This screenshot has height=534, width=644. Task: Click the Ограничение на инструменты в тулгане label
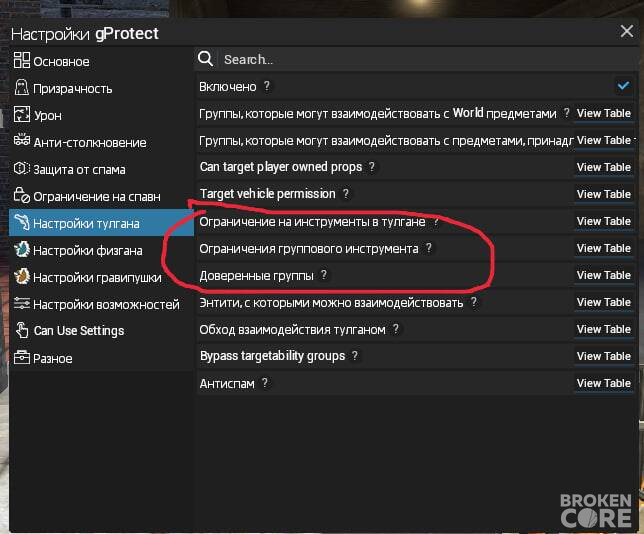pyautogui.click(x=312, y=222)
